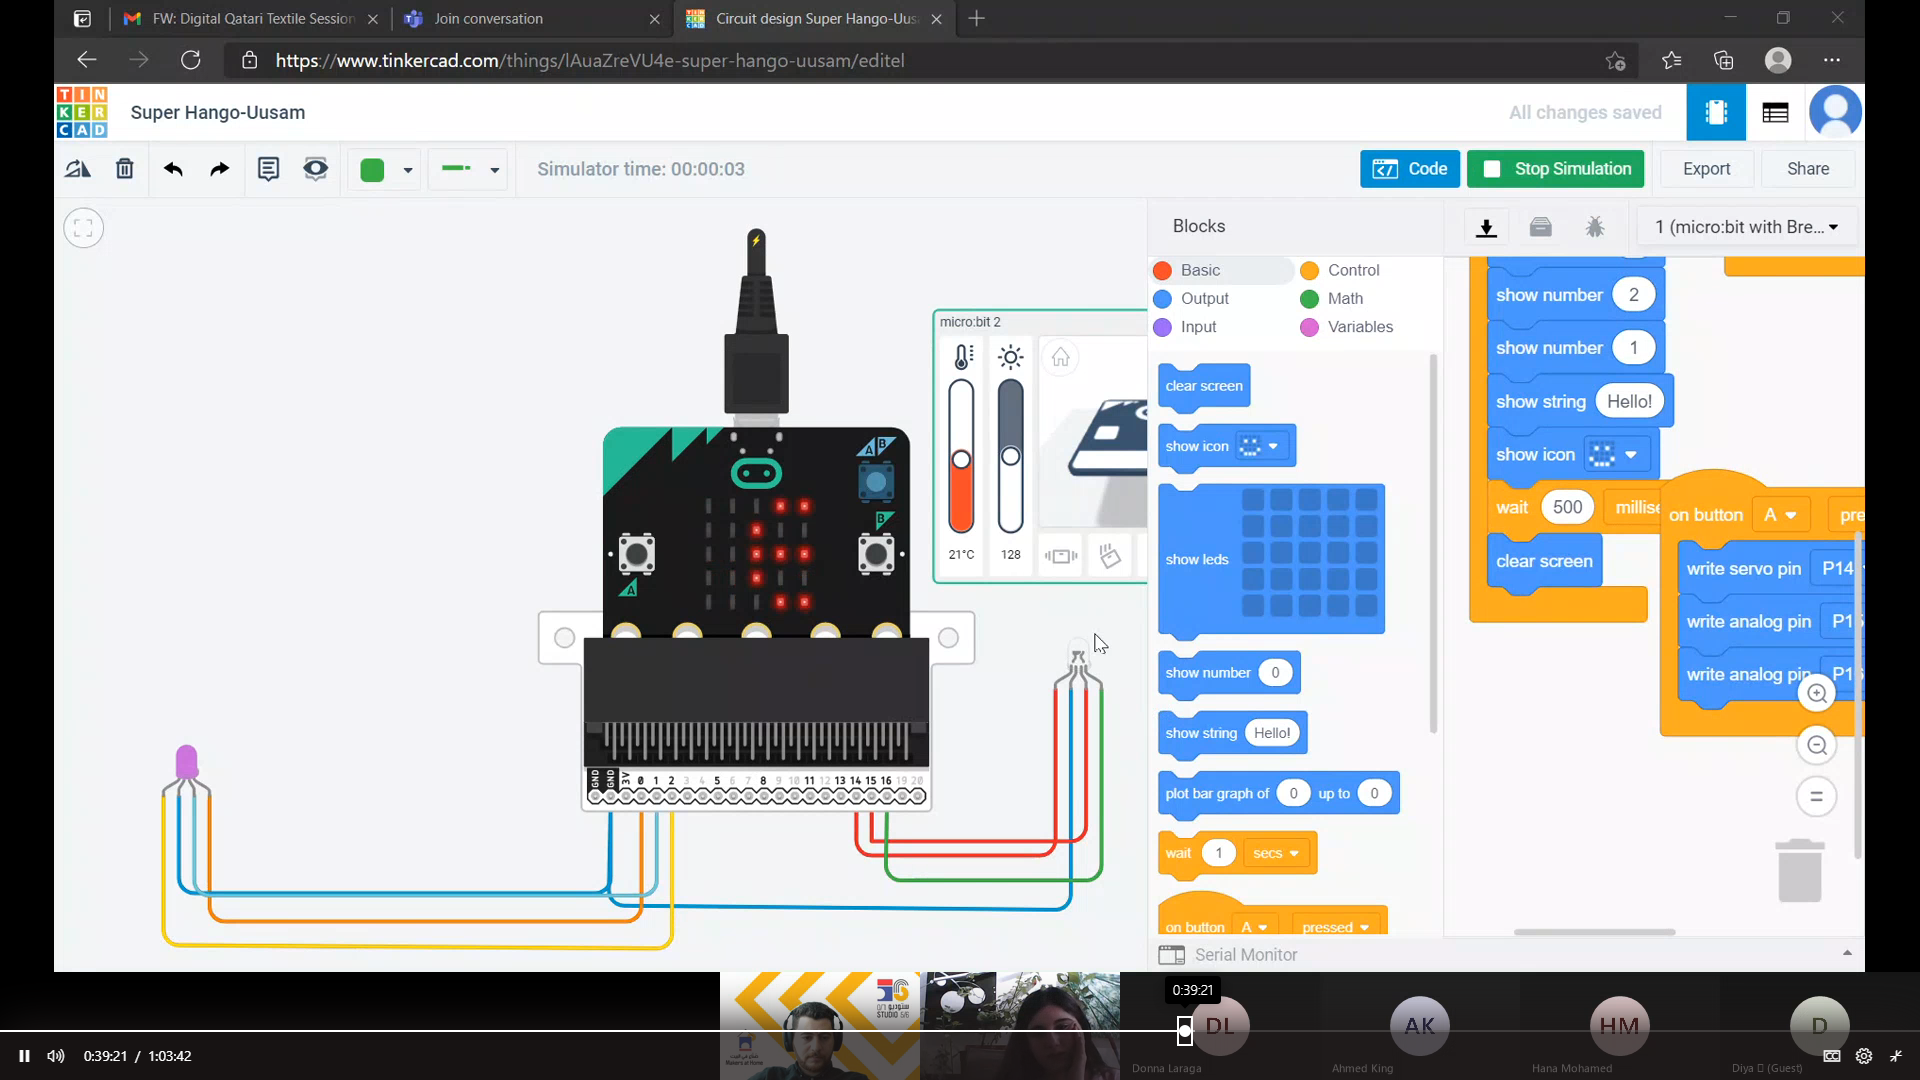The width and height of the screenshot is (1920, 1080).
Task: Click the workspace trash can
Action: 1800,870
